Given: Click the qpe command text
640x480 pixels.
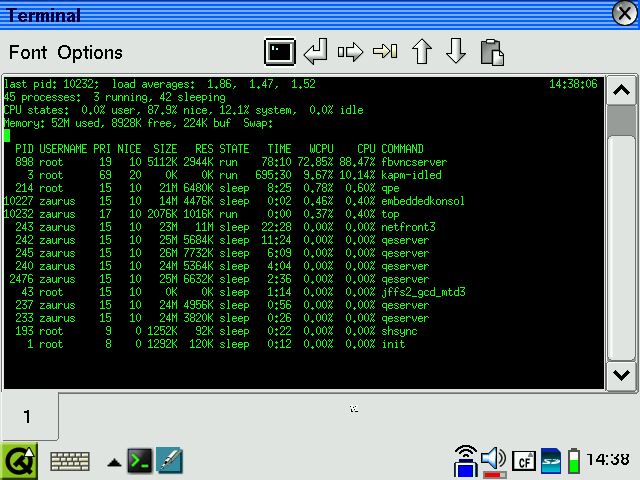Looking at the screenshot, I should (x=390, y=189).
